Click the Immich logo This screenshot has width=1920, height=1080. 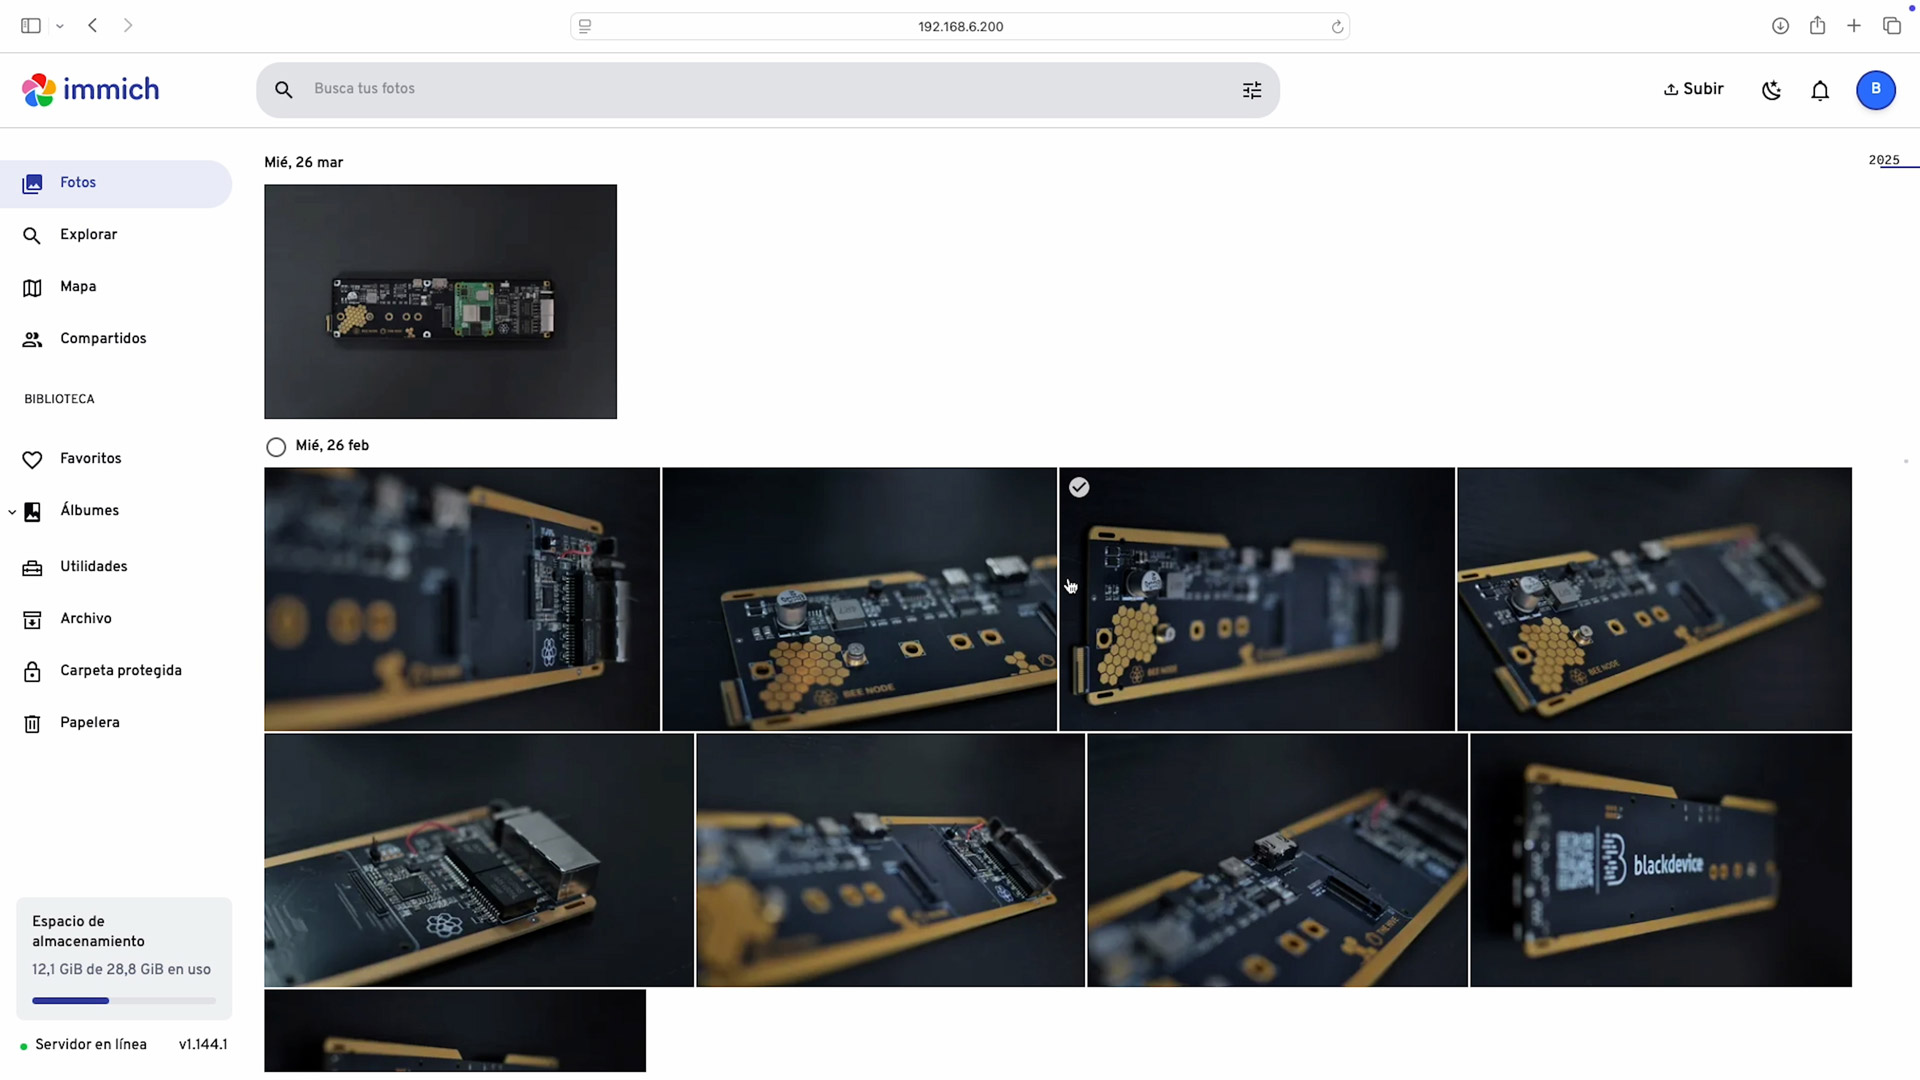[91, 90]
